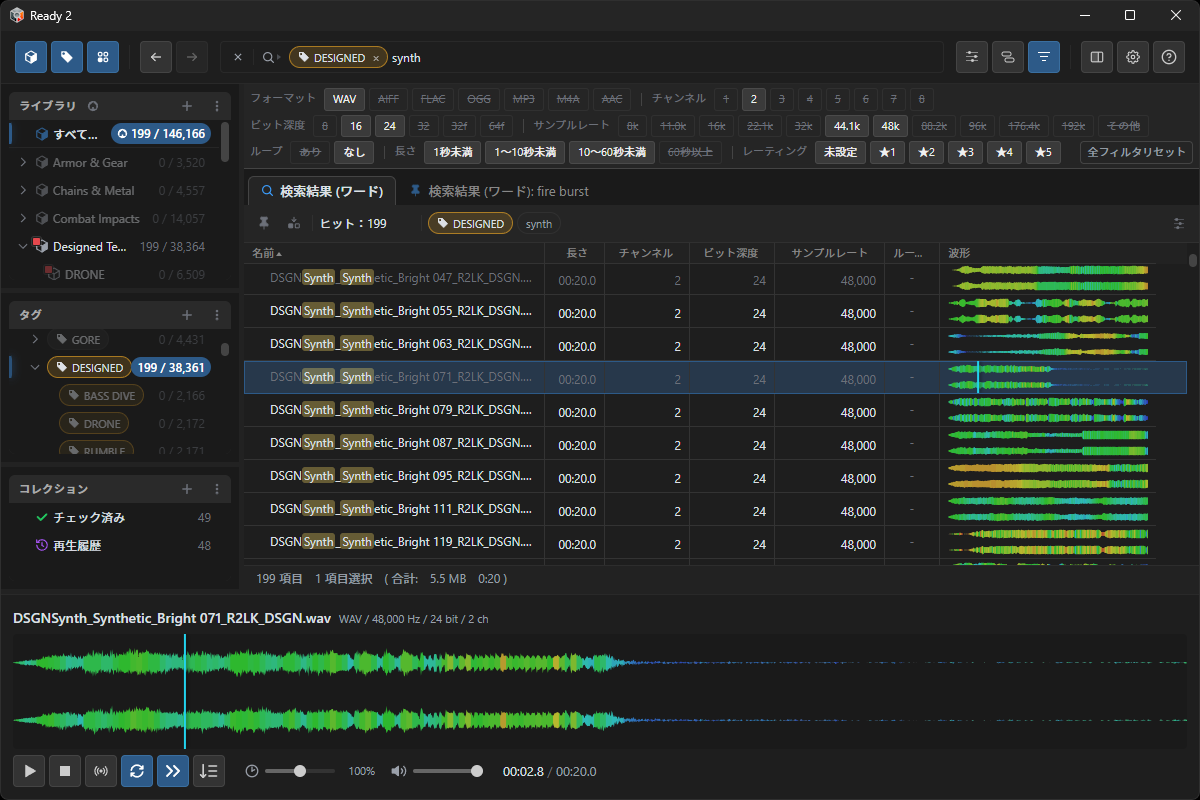The width and height of the screenshot is (1200, 800).
Task: Expand the Armor & Gear library item
Action: coord(25,162)
